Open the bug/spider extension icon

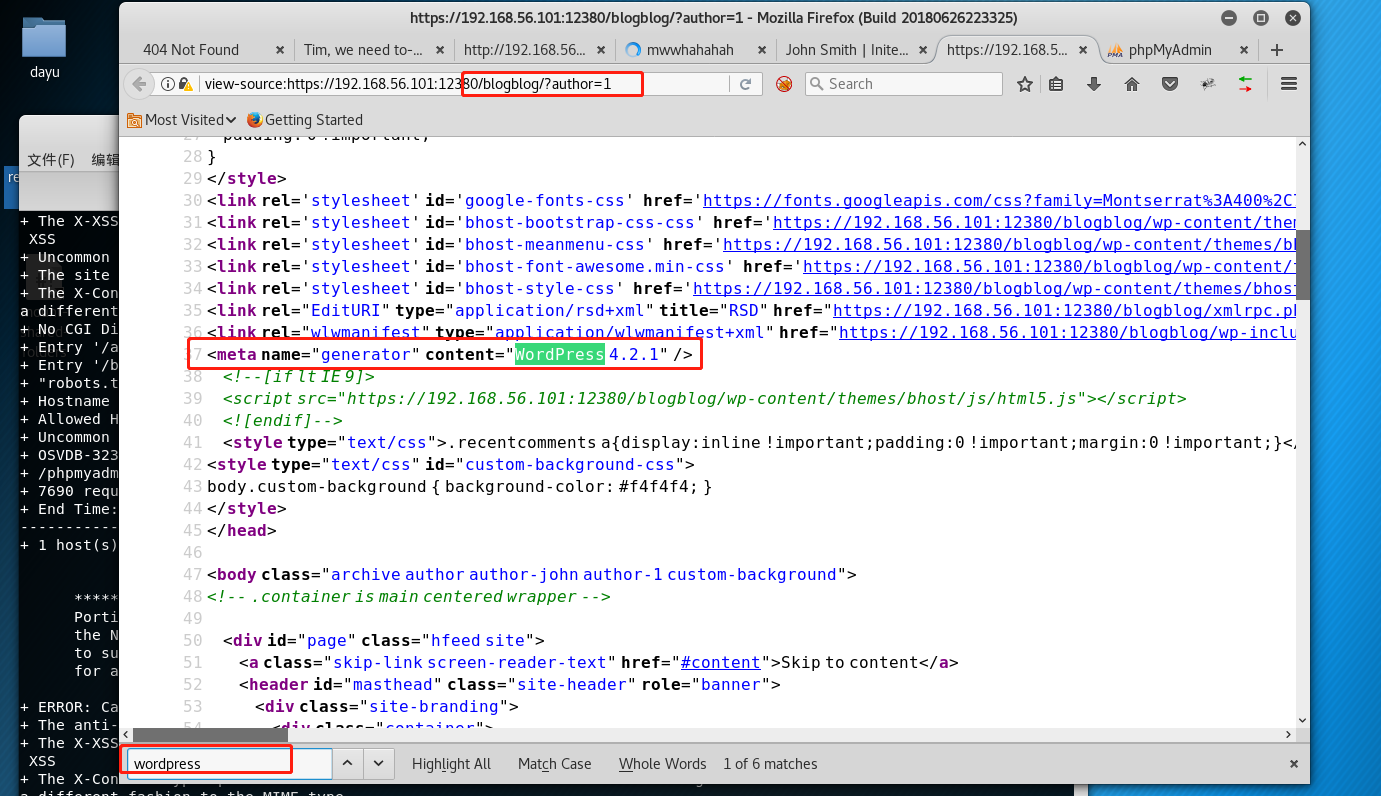pos(1207,84)
